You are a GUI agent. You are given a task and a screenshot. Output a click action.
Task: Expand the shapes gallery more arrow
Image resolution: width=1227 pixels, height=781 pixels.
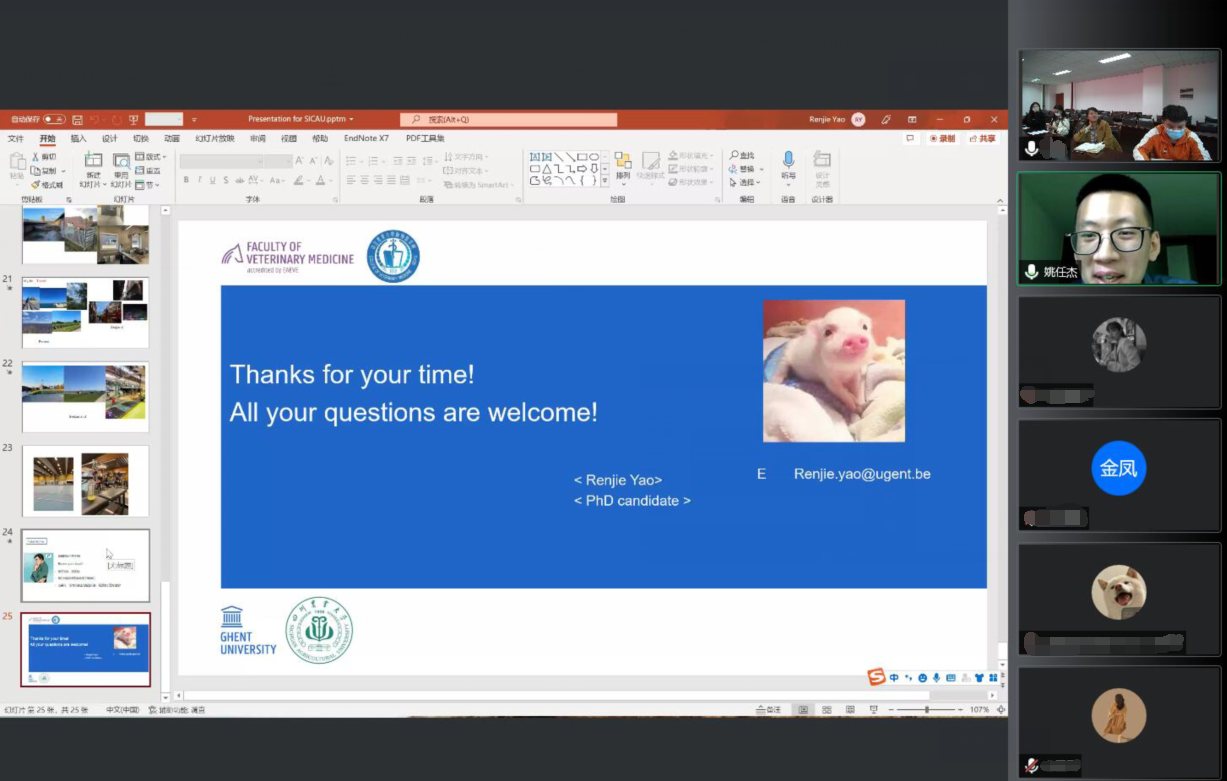pyautogui.click(x=604, y=182)
